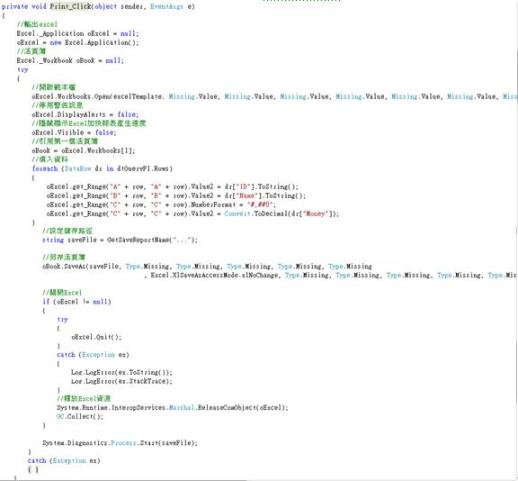Screen dimensions: 518x481
Task: Click on 'oExcel.Visible = false;'
Action: (74, 133)
